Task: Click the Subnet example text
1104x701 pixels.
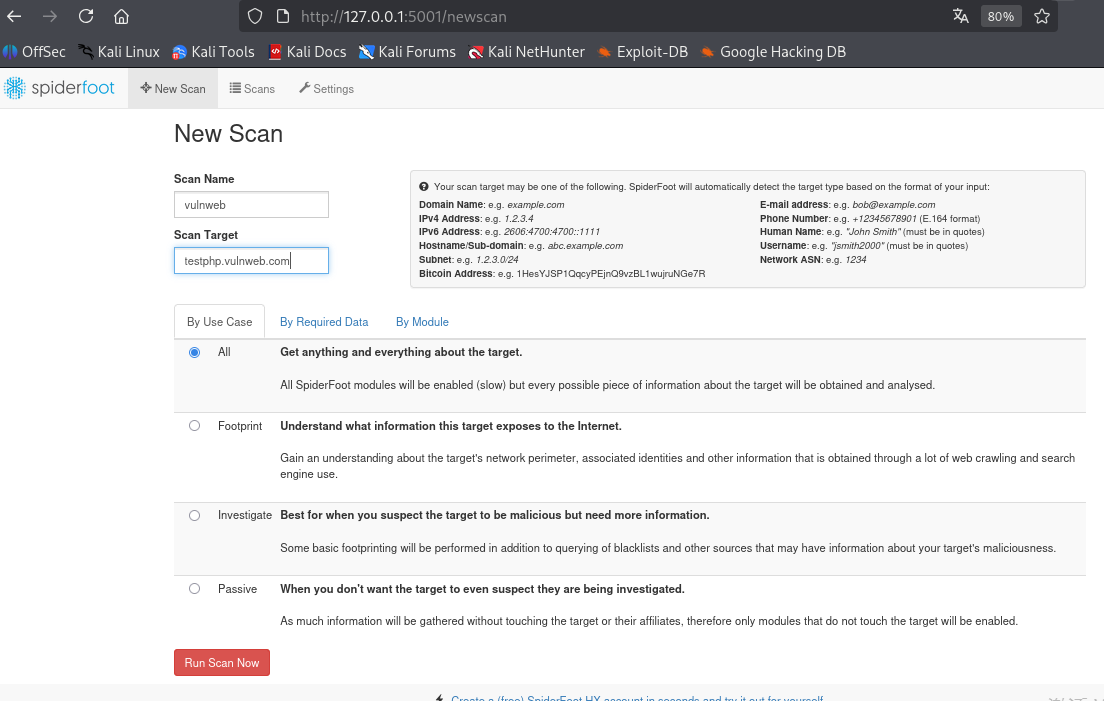Action: [x=497, y=260]
